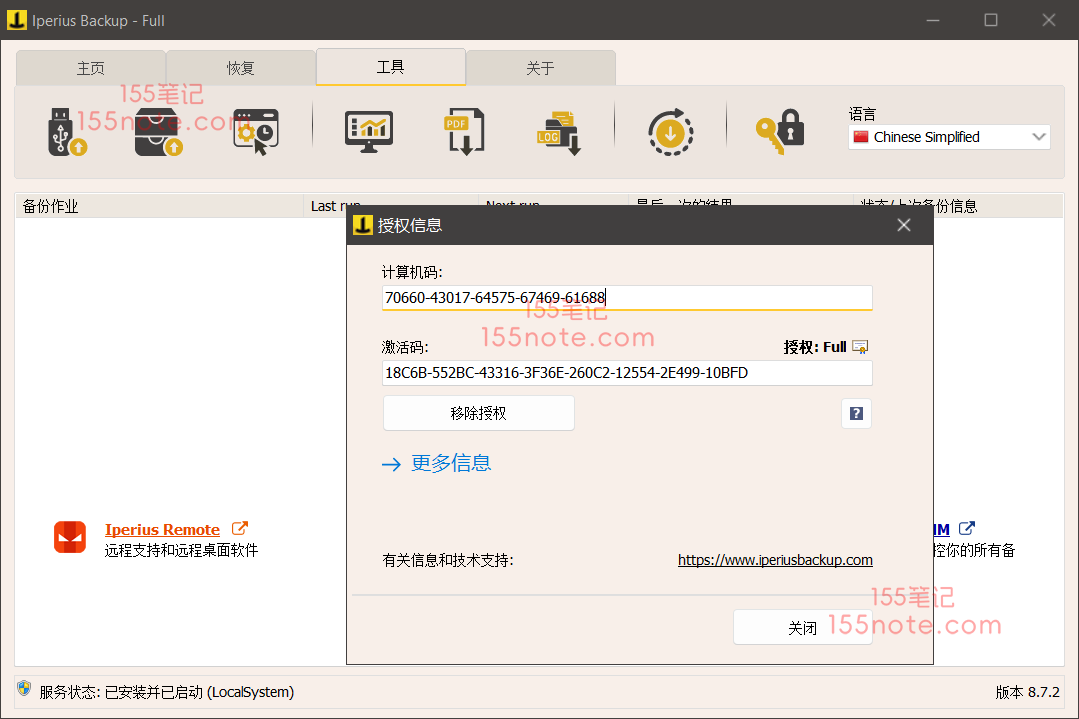Open the scheduled settings window icon

tap(255, 131)
